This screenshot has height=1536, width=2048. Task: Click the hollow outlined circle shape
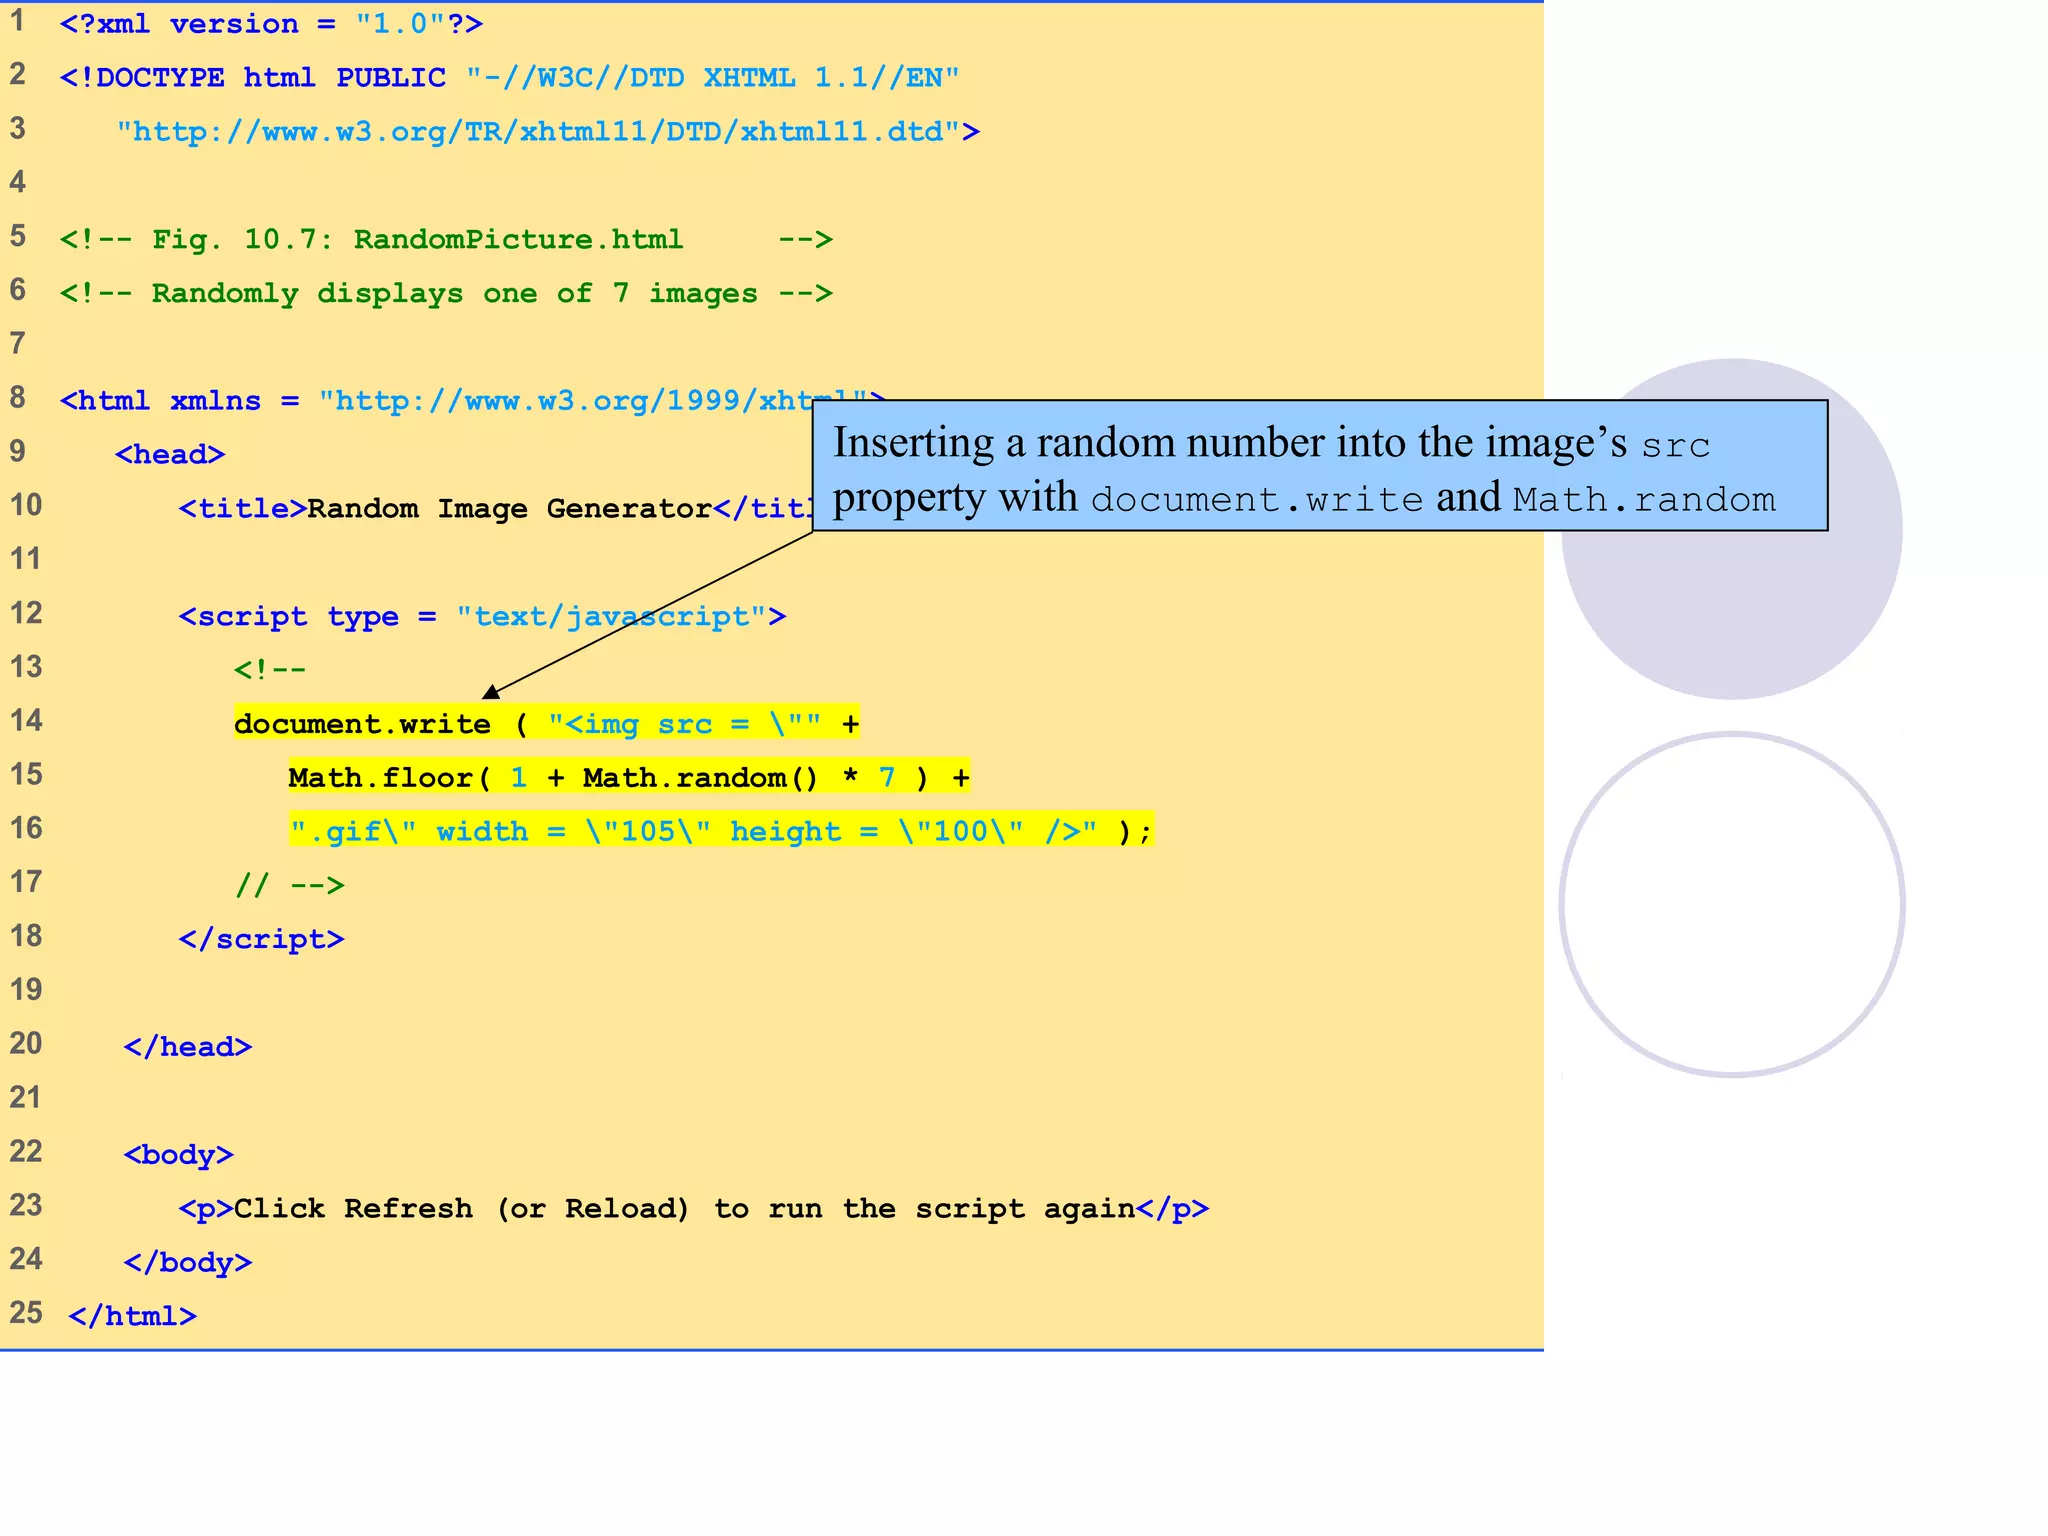(x=1732, y=905)
